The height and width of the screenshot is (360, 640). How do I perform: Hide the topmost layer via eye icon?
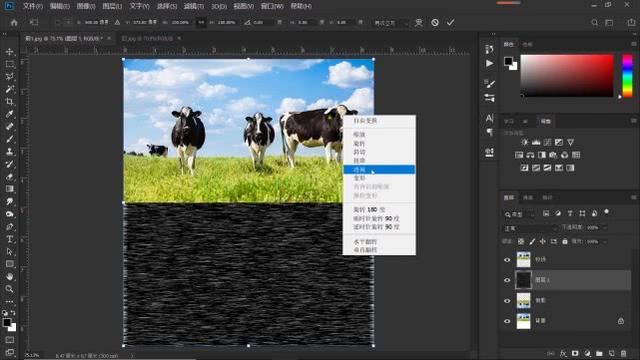[x=507, y=260]
